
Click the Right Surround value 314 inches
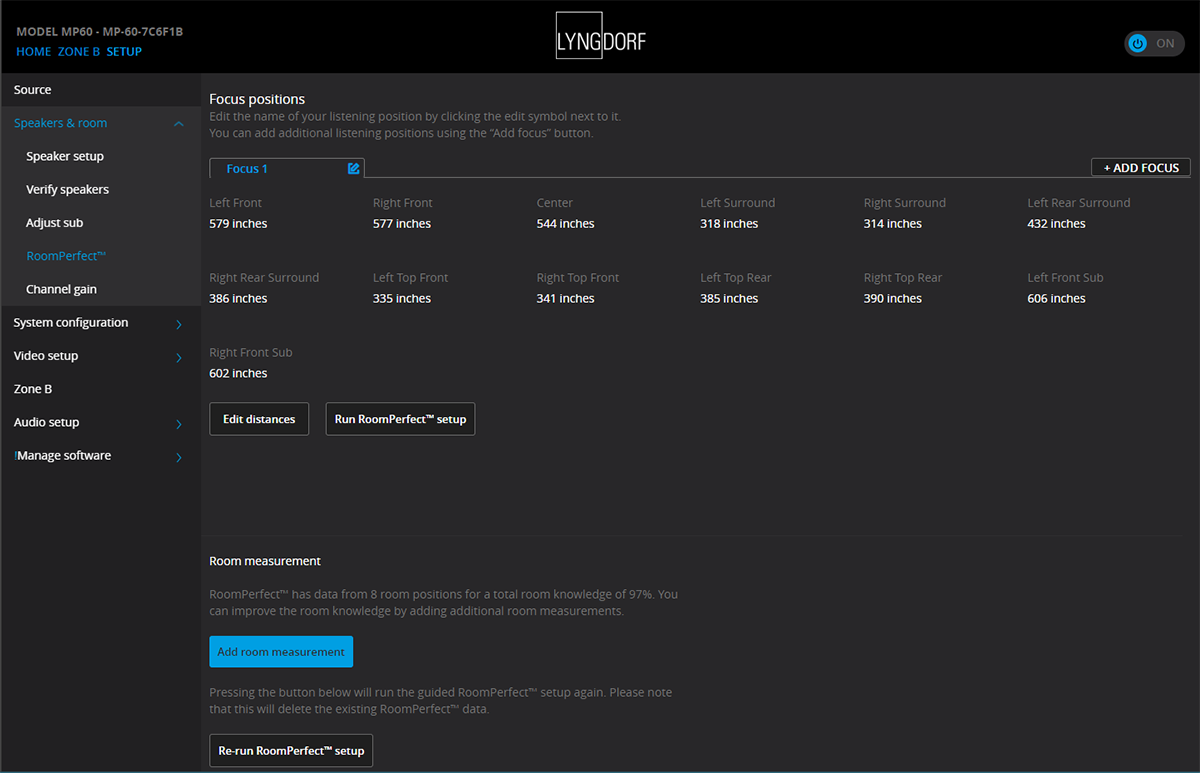893,224
